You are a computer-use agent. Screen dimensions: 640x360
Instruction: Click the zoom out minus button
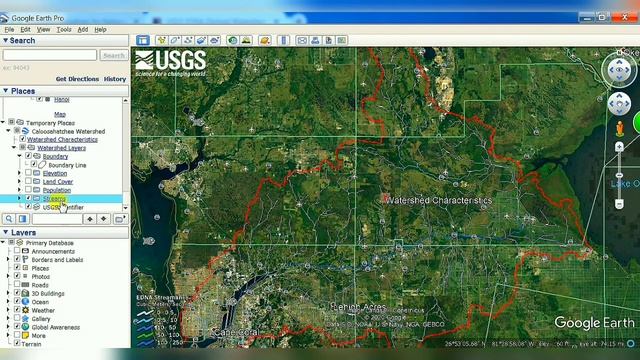pyautogui.click(x=619, y=203)
